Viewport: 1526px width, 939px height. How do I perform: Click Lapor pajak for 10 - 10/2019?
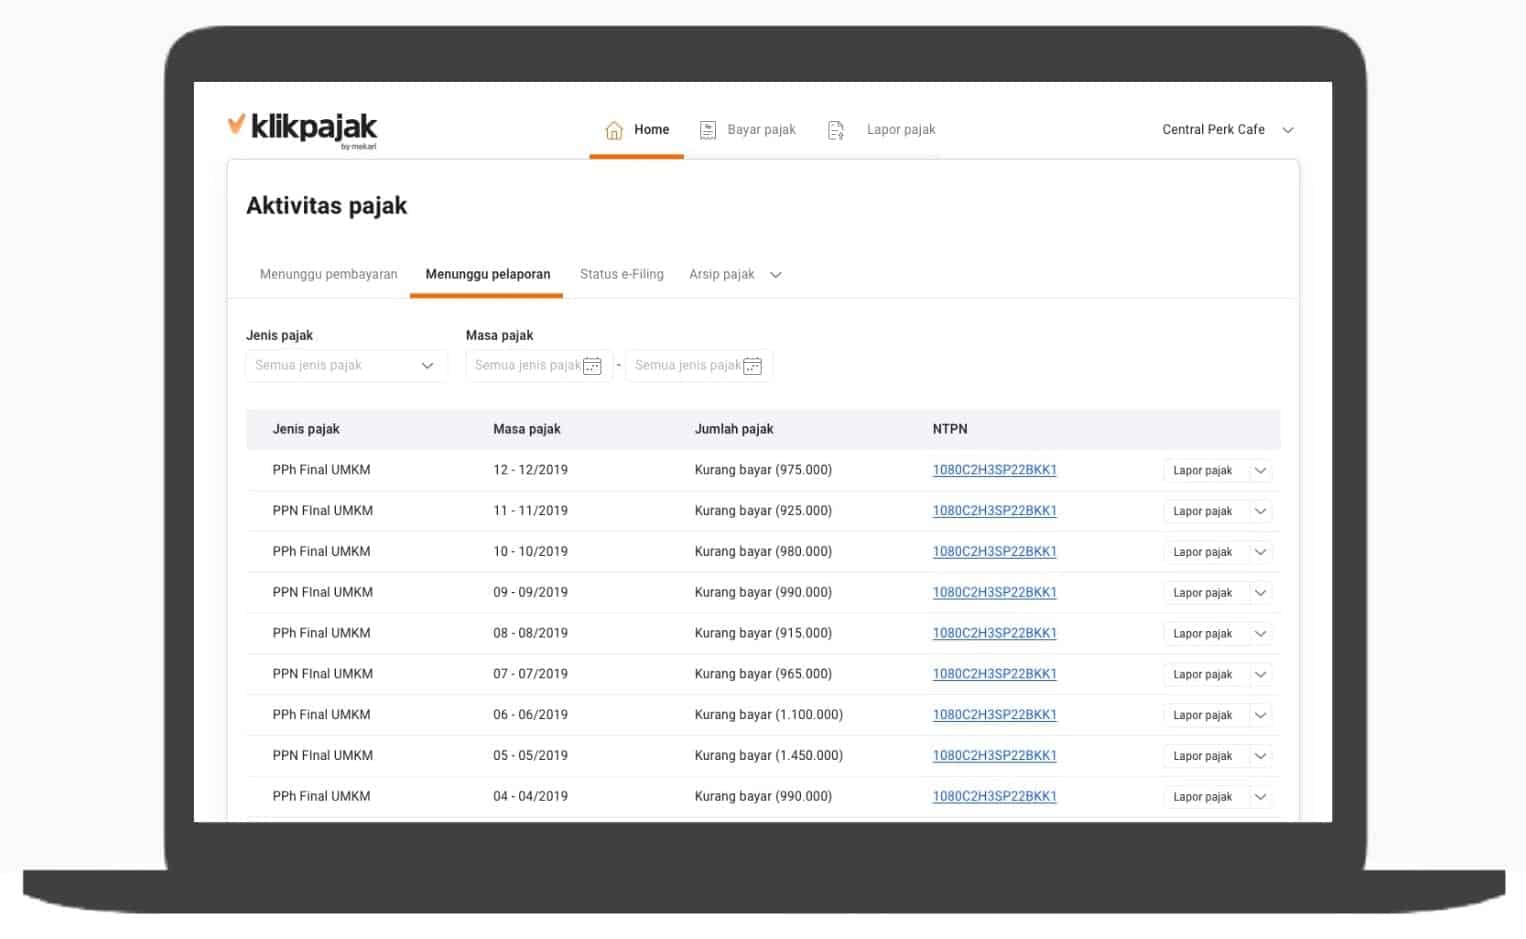tap(1203, 552)
